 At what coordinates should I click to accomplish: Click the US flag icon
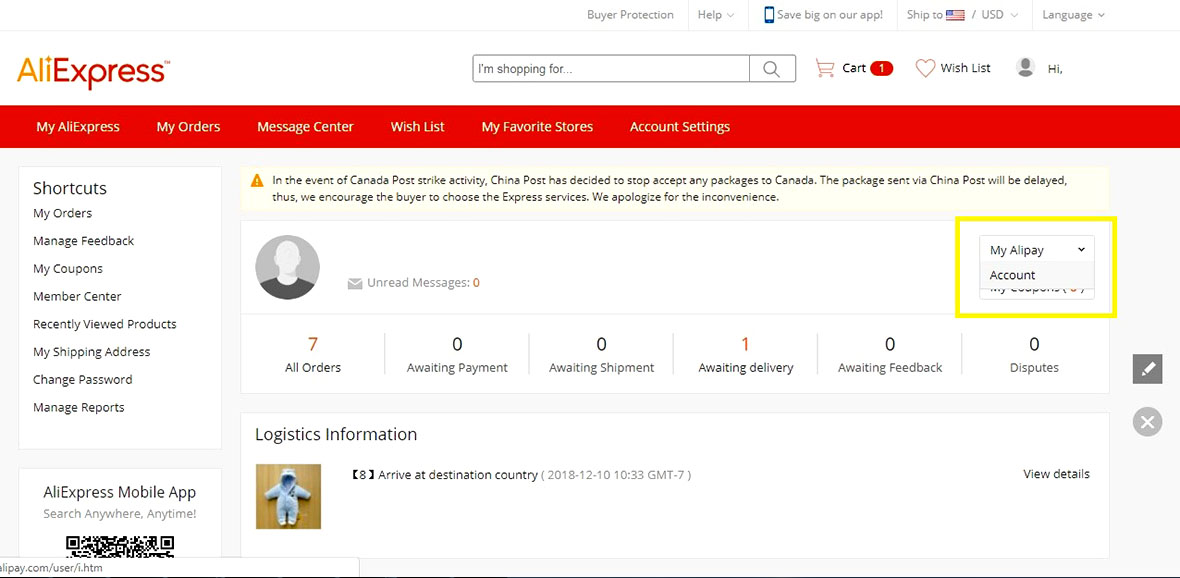click(x=955, y=15)
